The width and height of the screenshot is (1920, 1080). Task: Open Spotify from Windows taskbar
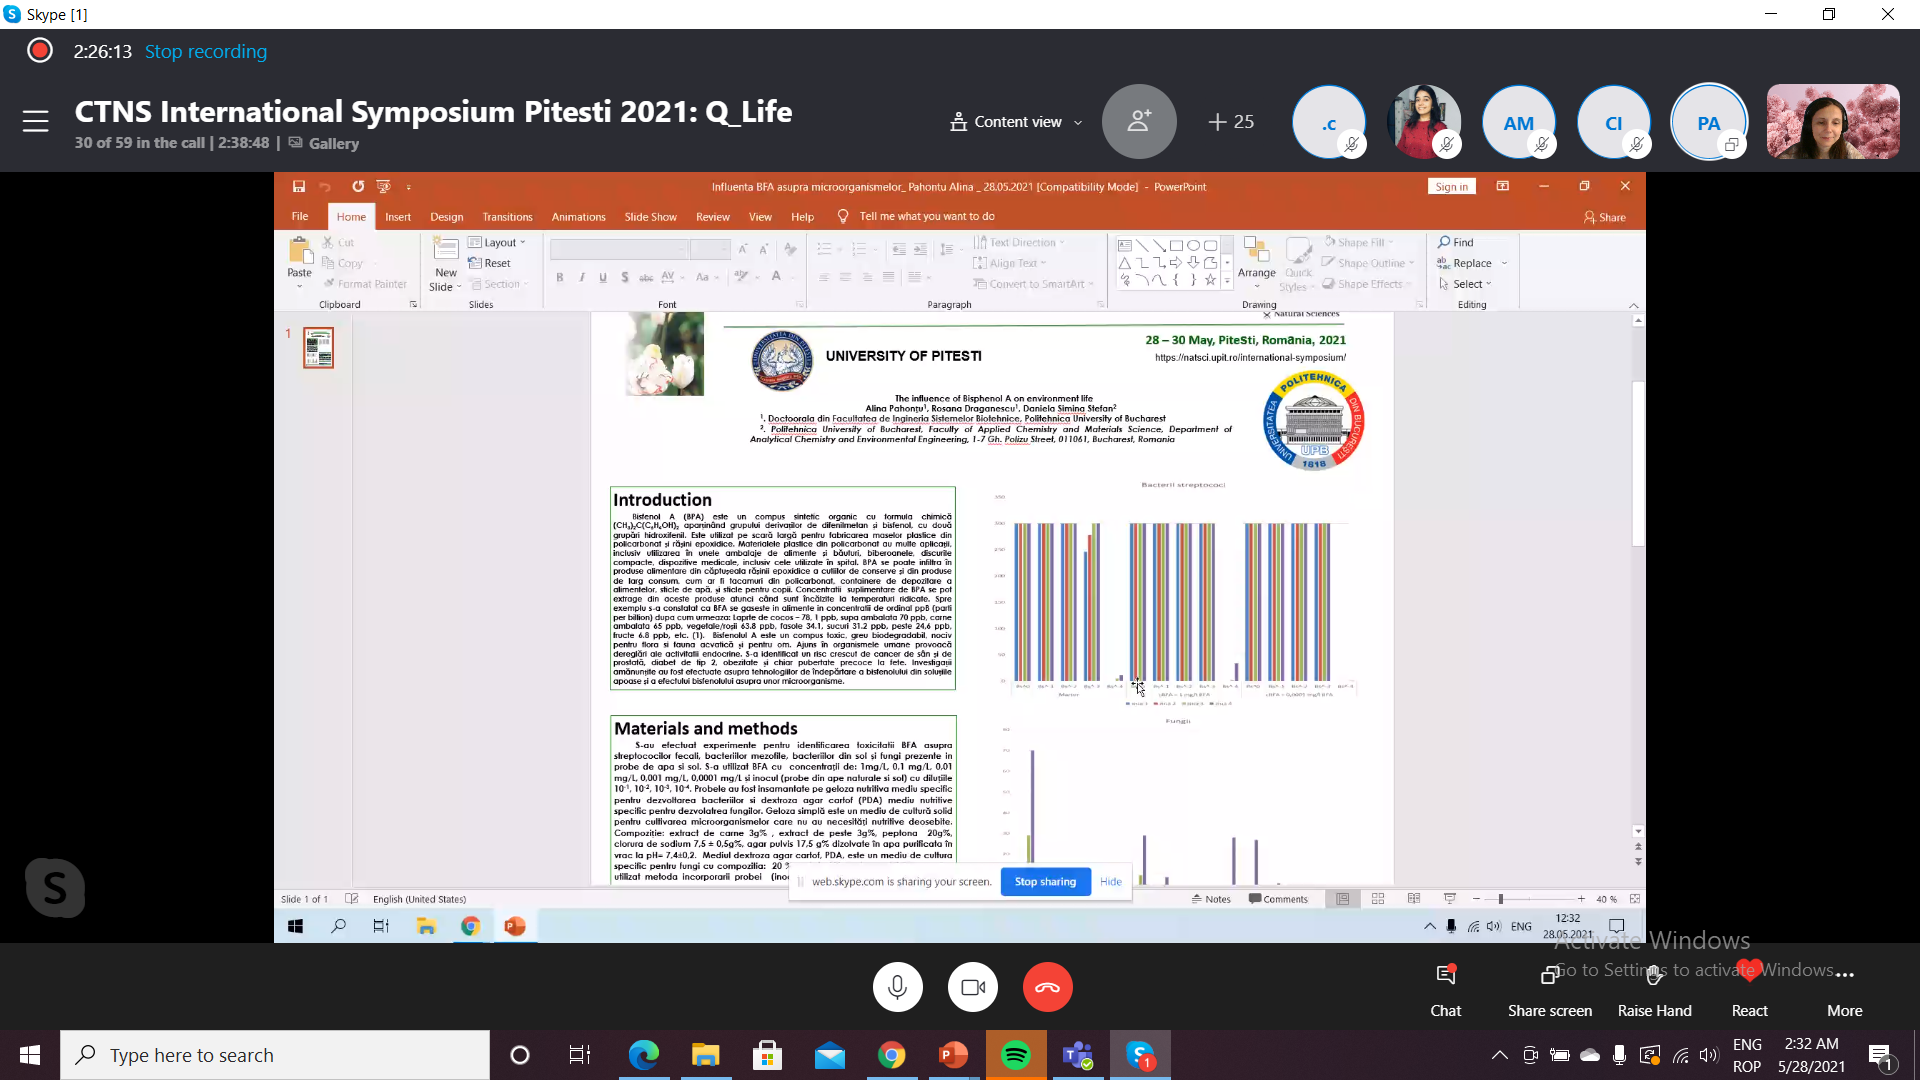pos(1015,1055)
